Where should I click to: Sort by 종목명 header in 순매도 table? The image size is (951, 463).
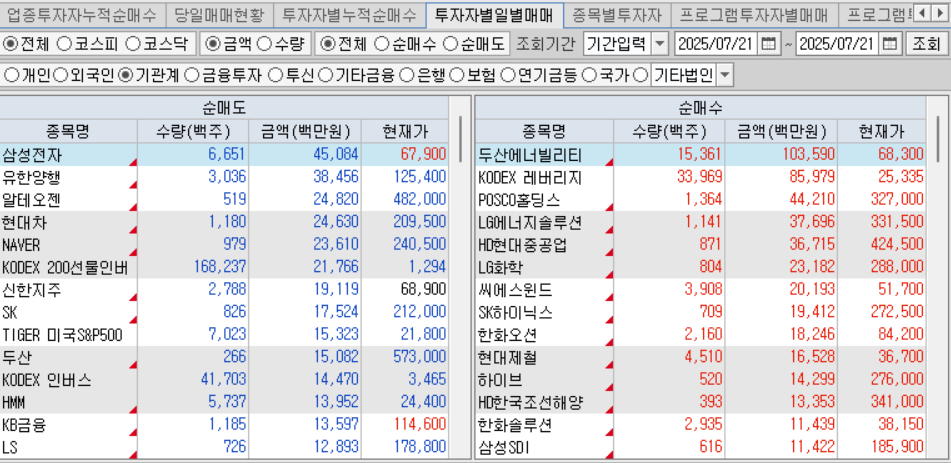pyautogui.click(x=68, y=131)
